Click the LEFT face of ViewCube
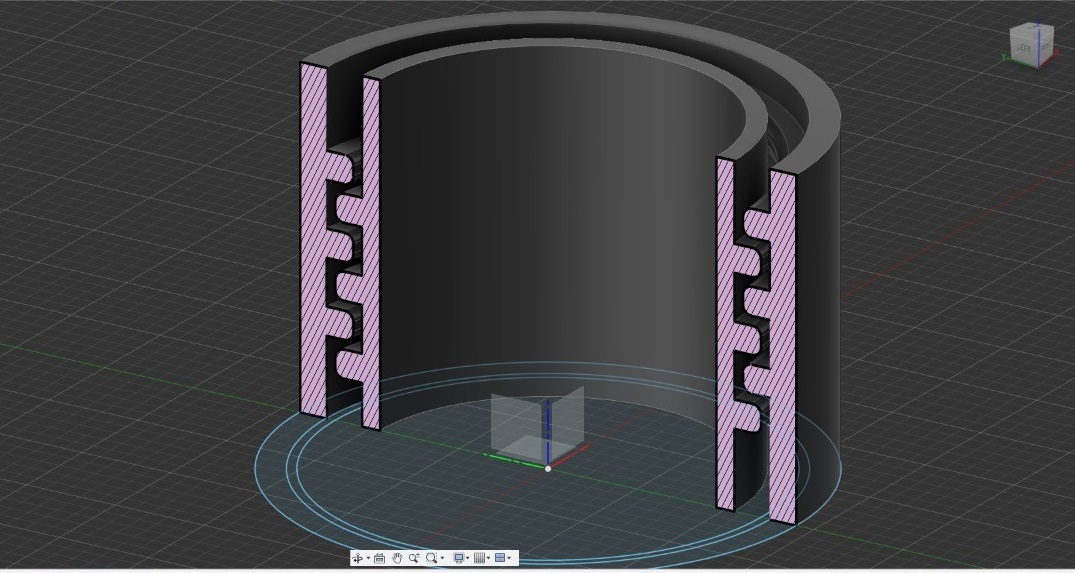 click(x=1023, y=49)
